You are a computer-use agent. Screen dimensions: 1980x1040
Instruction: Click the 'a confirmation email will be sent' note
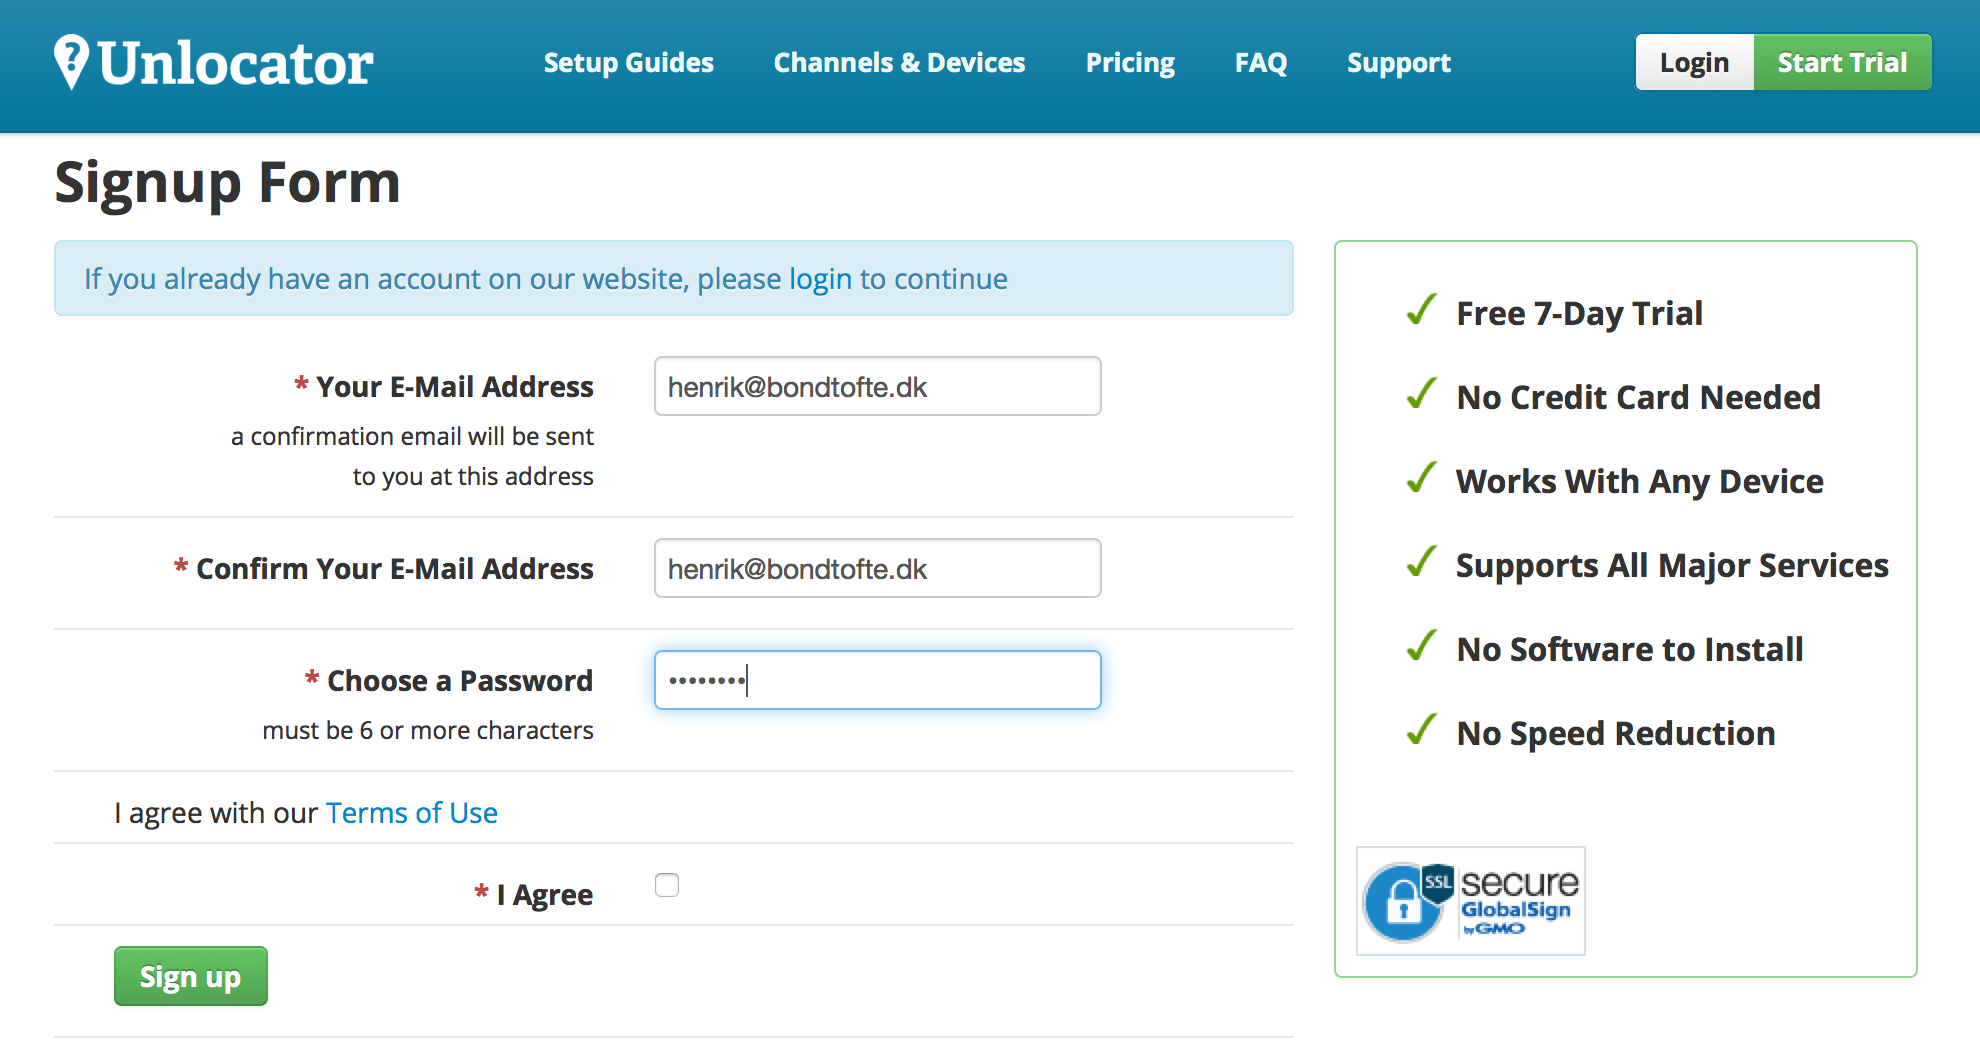(412, 437)
